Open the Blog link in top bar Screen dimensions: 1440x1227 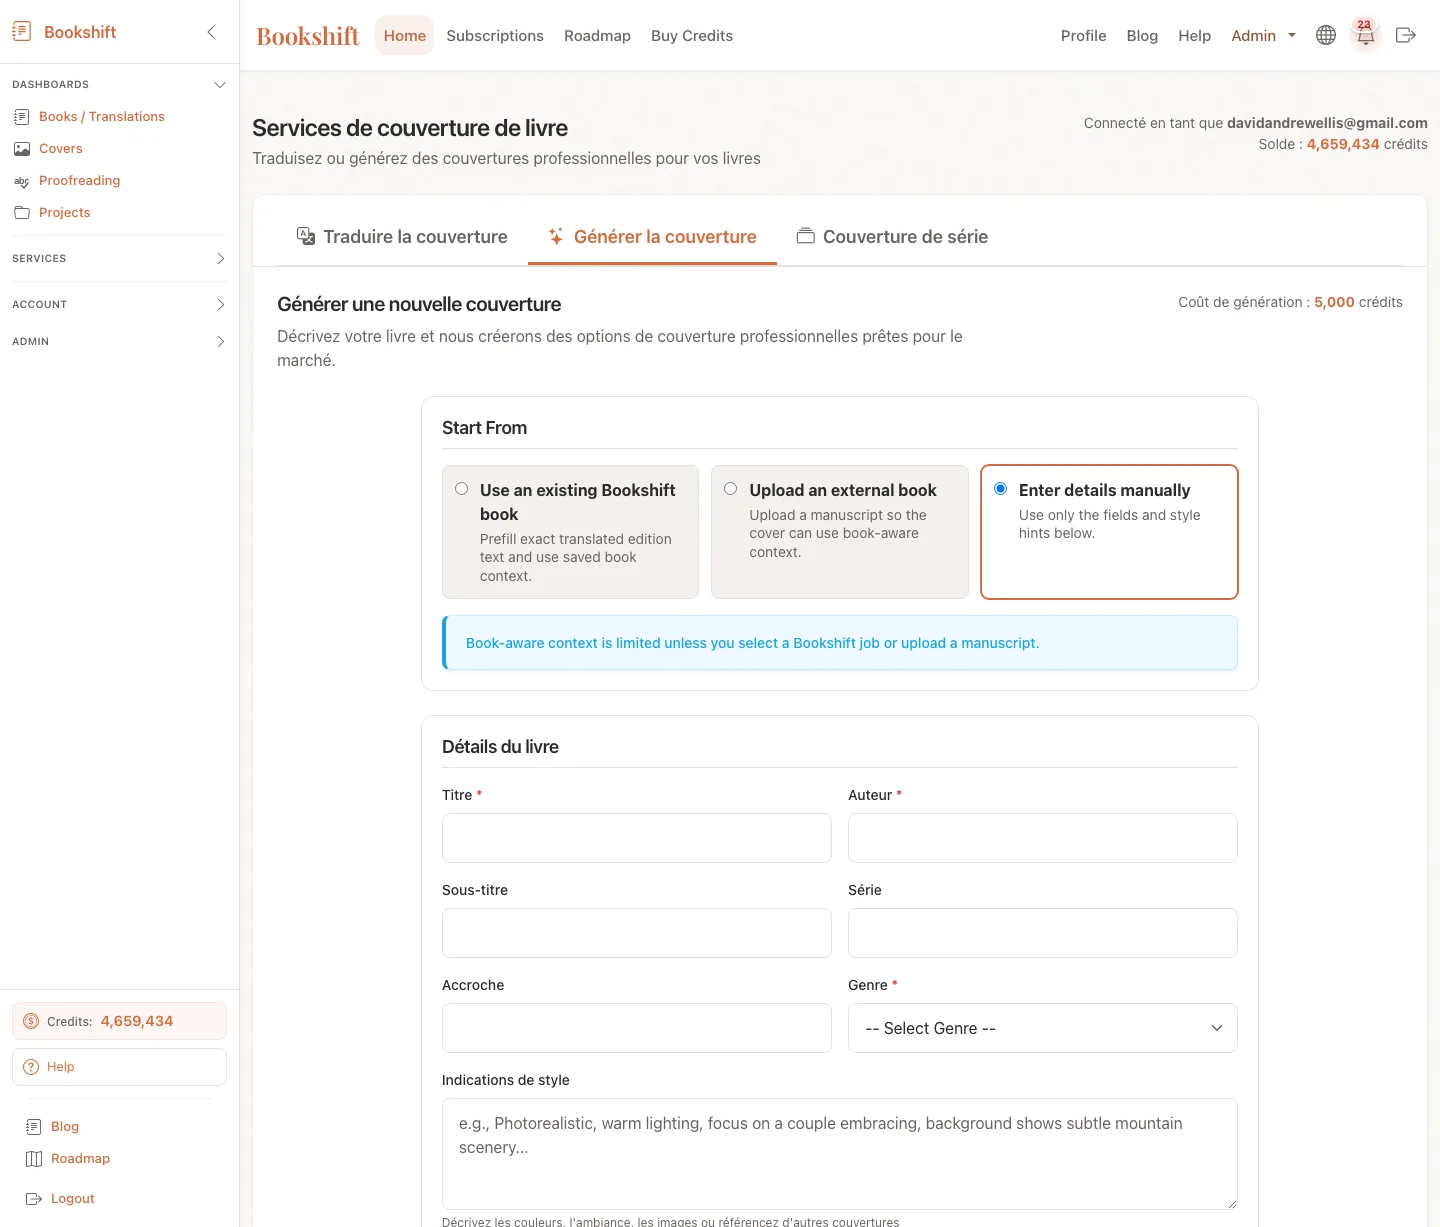[x=1142, y=35]
